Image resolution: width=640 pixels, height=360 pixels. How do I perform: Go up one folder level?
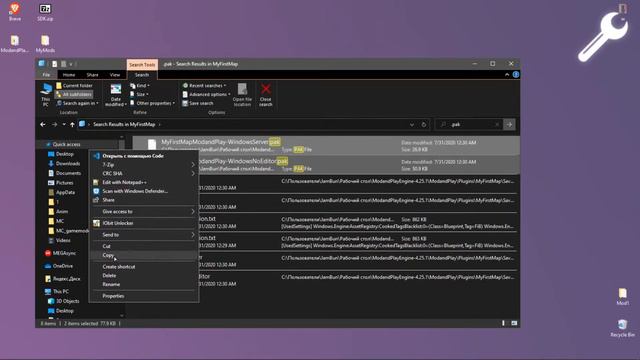[x=72, y=124]
